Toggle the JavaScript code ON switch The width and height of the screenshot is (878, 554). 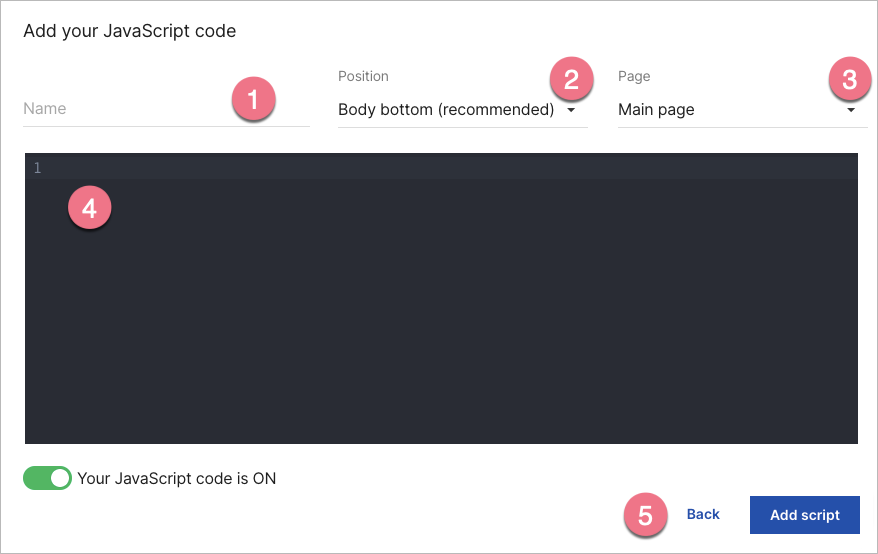click(48, 478)
